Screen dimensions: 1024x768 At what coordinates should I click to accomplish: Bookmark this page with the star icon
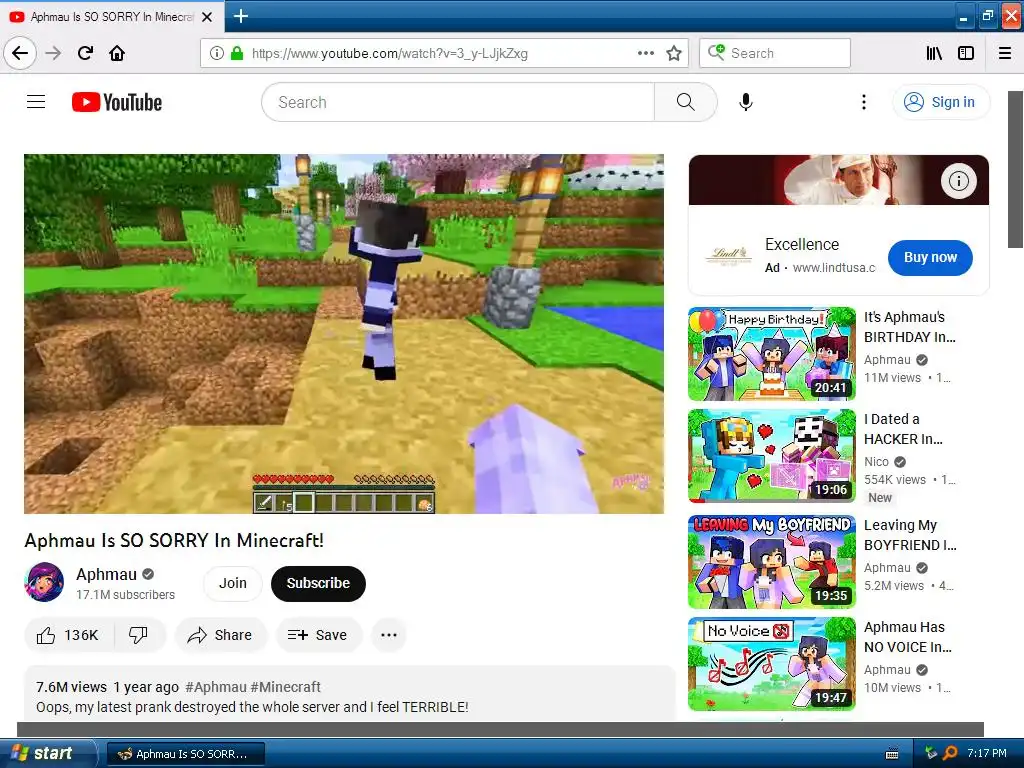pos(674,53)
